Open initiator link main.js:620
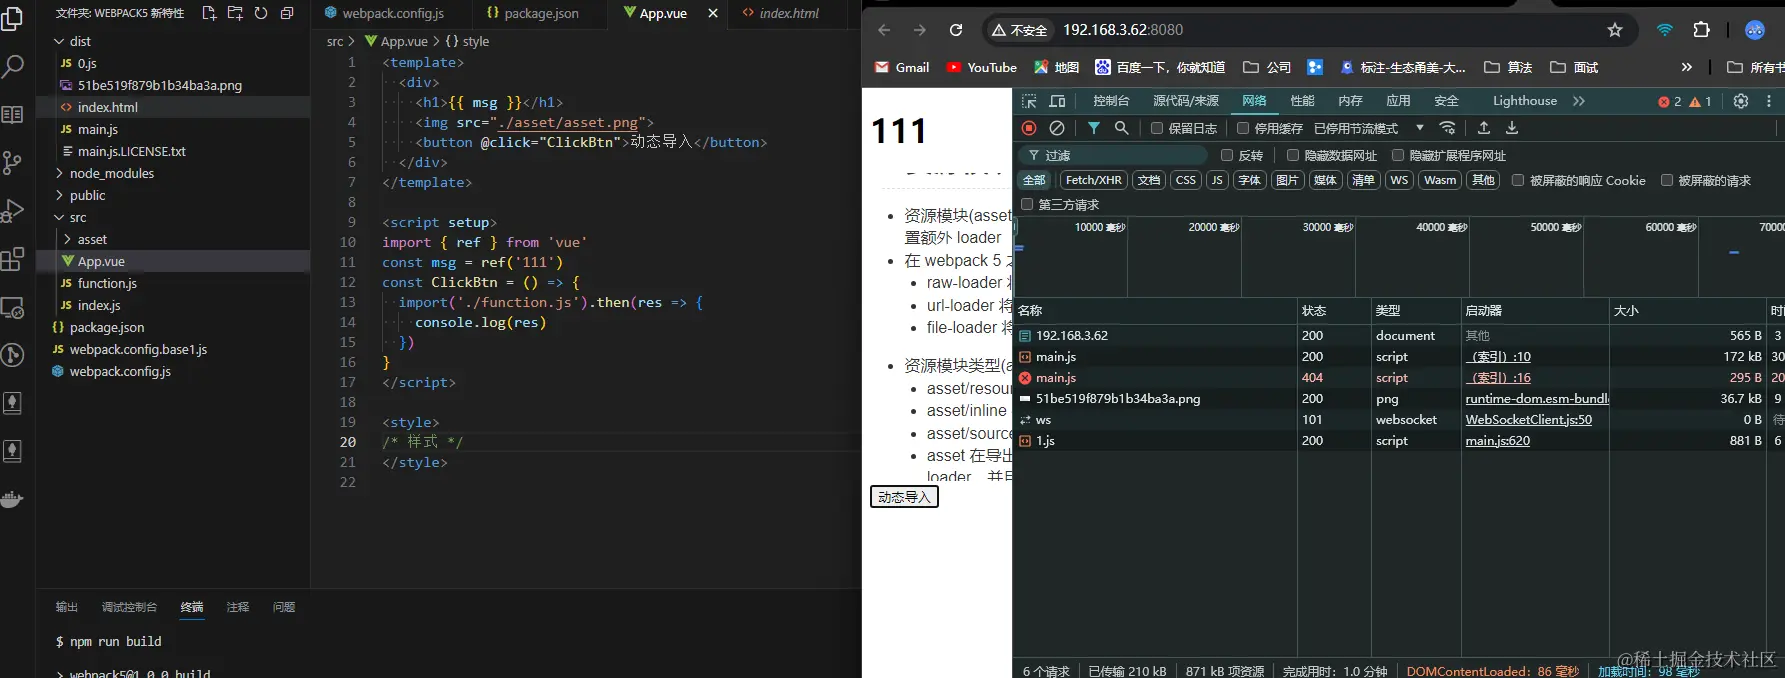The image size is (1785, 678). 1498,441
